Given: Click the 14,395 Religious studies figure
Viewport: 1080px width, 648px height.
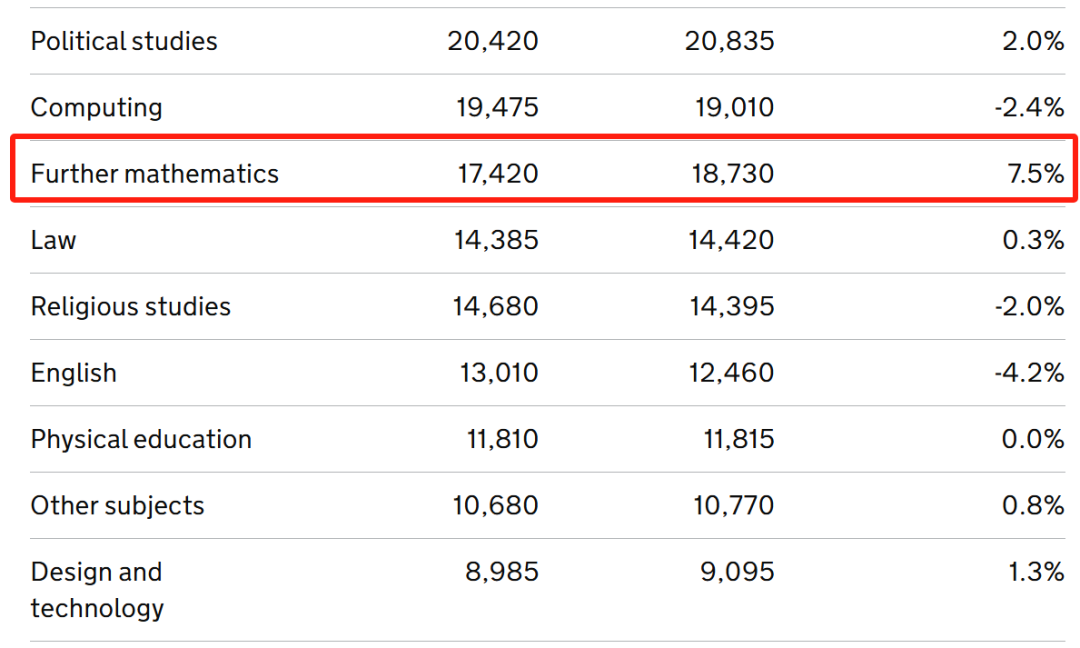Looking at the screenshot, I should pyautogui.click(x=732, y=306).
